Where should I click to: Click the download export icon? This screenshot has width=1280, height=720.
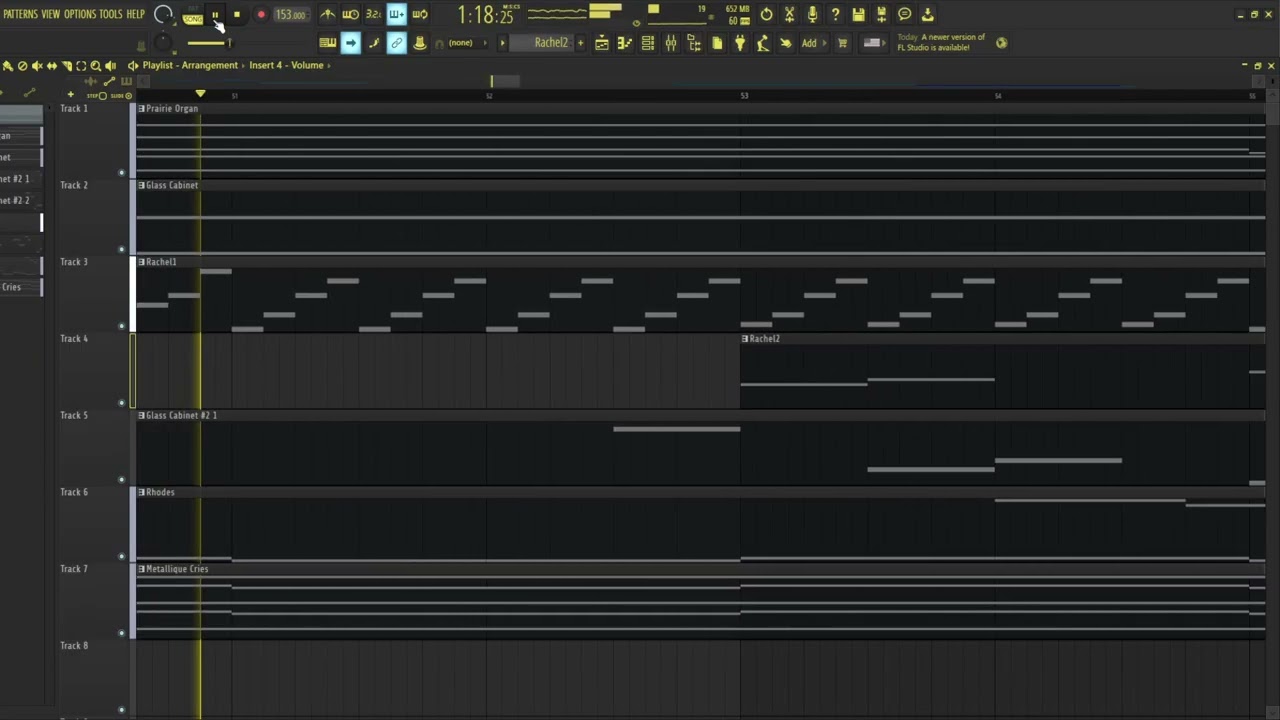pos(928,14)
